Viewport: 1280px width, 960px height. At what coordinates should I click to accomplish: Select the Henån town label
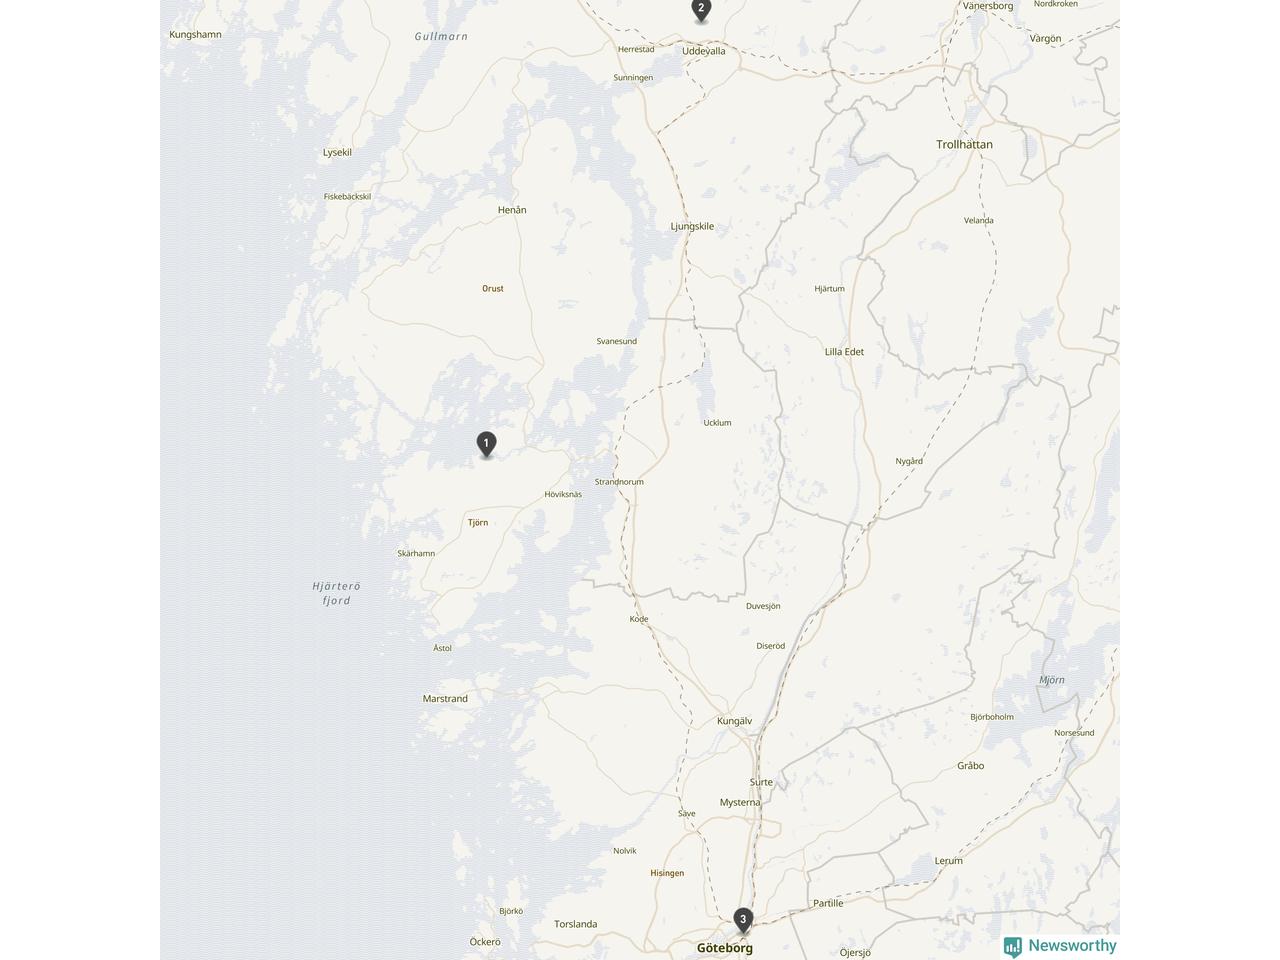(x=512, y=210)
